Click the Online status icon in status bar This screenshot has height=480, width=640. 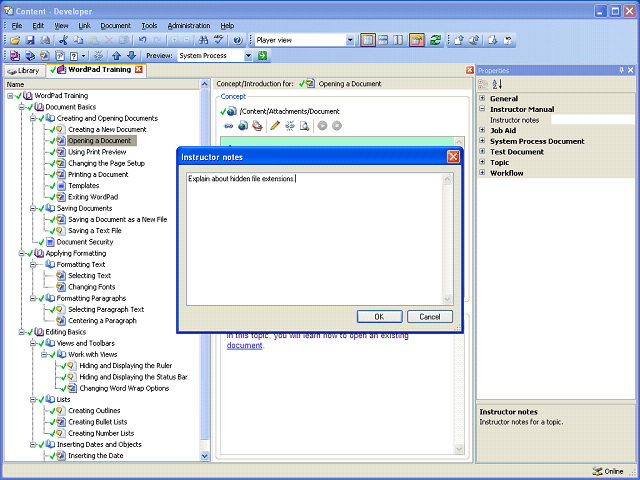[597, 471]
